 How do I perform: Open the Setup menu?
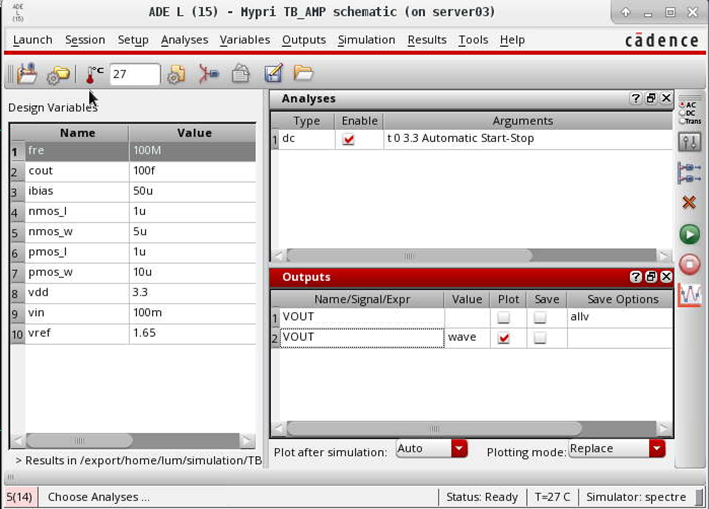(x=133, y=40)
